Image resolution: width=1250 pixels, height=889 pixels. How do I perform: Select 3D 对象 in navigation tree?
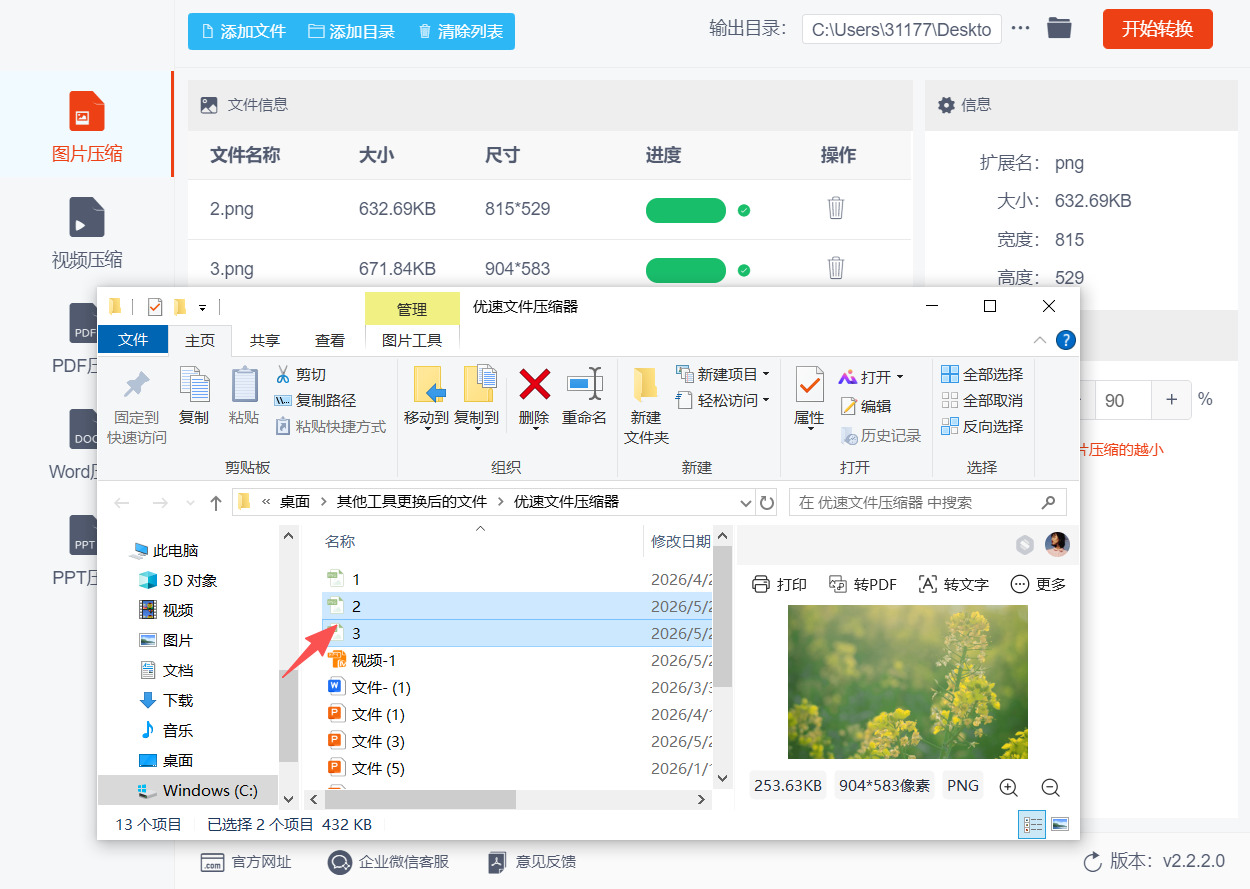coord(177,580)
